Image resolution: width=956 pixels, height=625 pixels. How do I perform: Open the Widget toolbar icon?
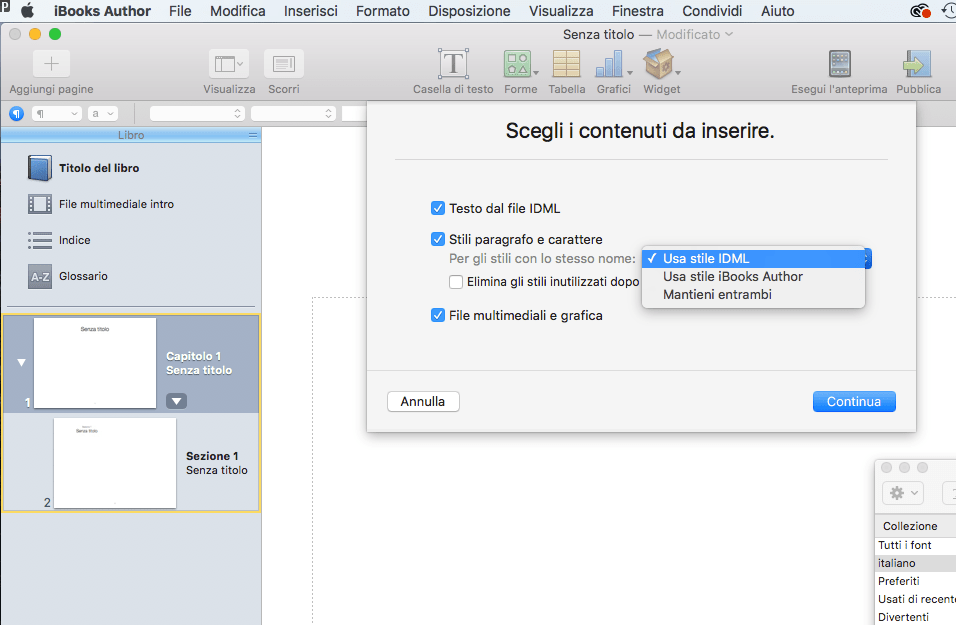(661, 64)
